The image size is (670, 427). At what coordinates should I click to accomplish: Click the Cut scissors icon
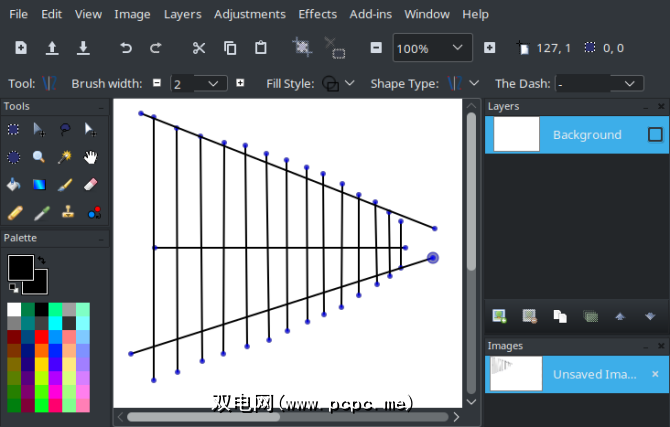pos(198,47)
